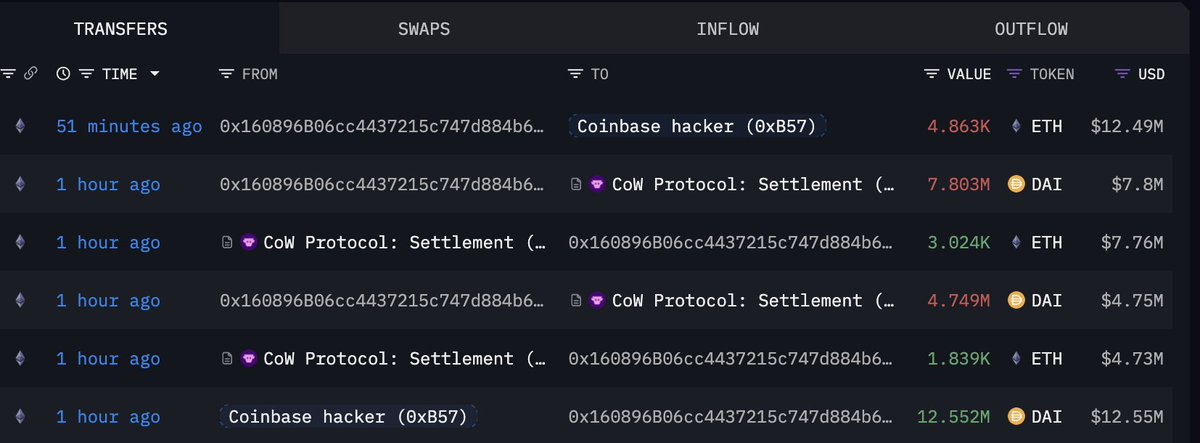Click the value 1.839K
The height and width of the screenshot is (443, 1200).
pyautogui.click(x=957, y=358)
